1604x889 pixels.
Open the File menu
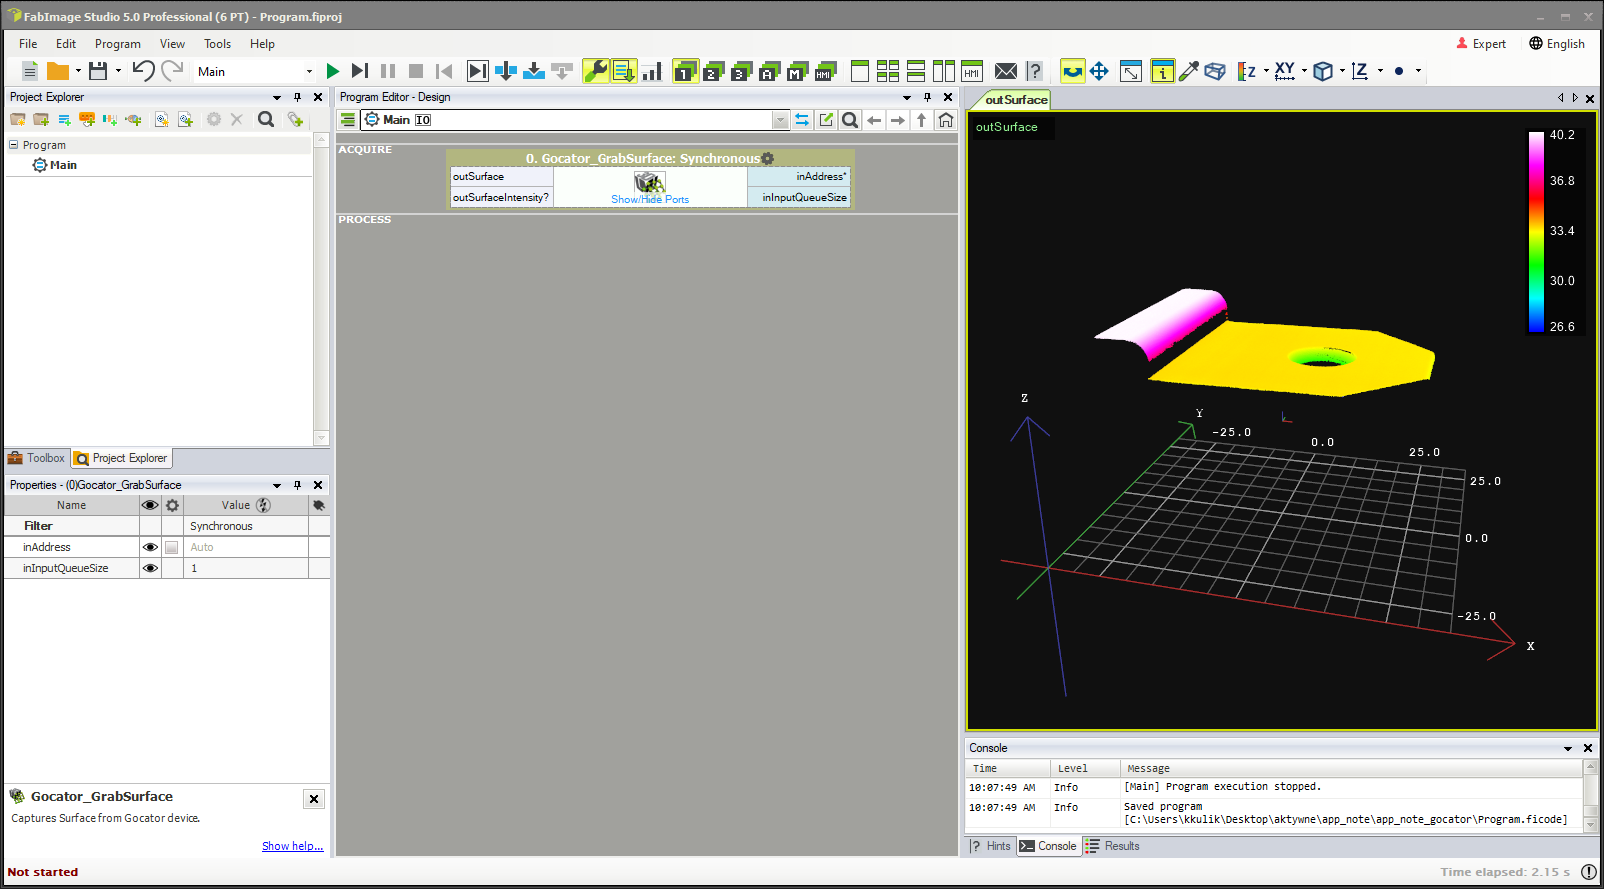(x=28, y=44)
